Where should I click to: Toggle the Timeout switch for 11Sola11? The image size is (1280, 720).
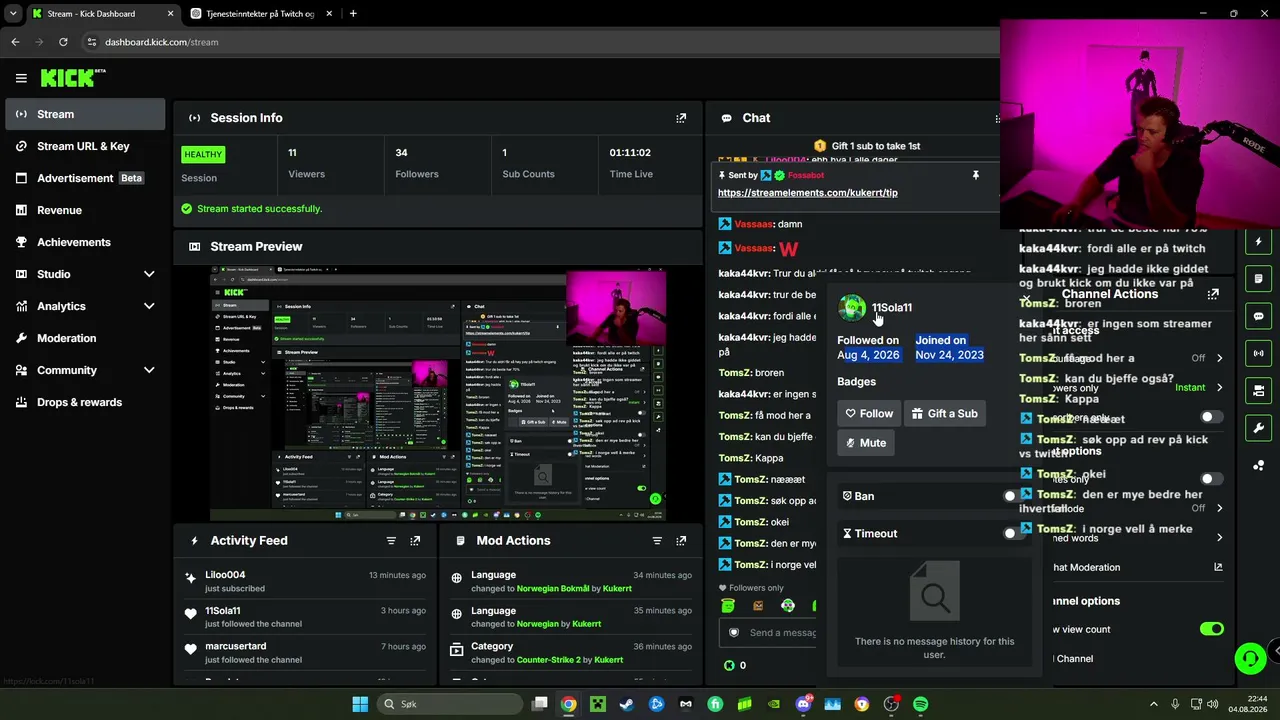tap(1015, 533)
